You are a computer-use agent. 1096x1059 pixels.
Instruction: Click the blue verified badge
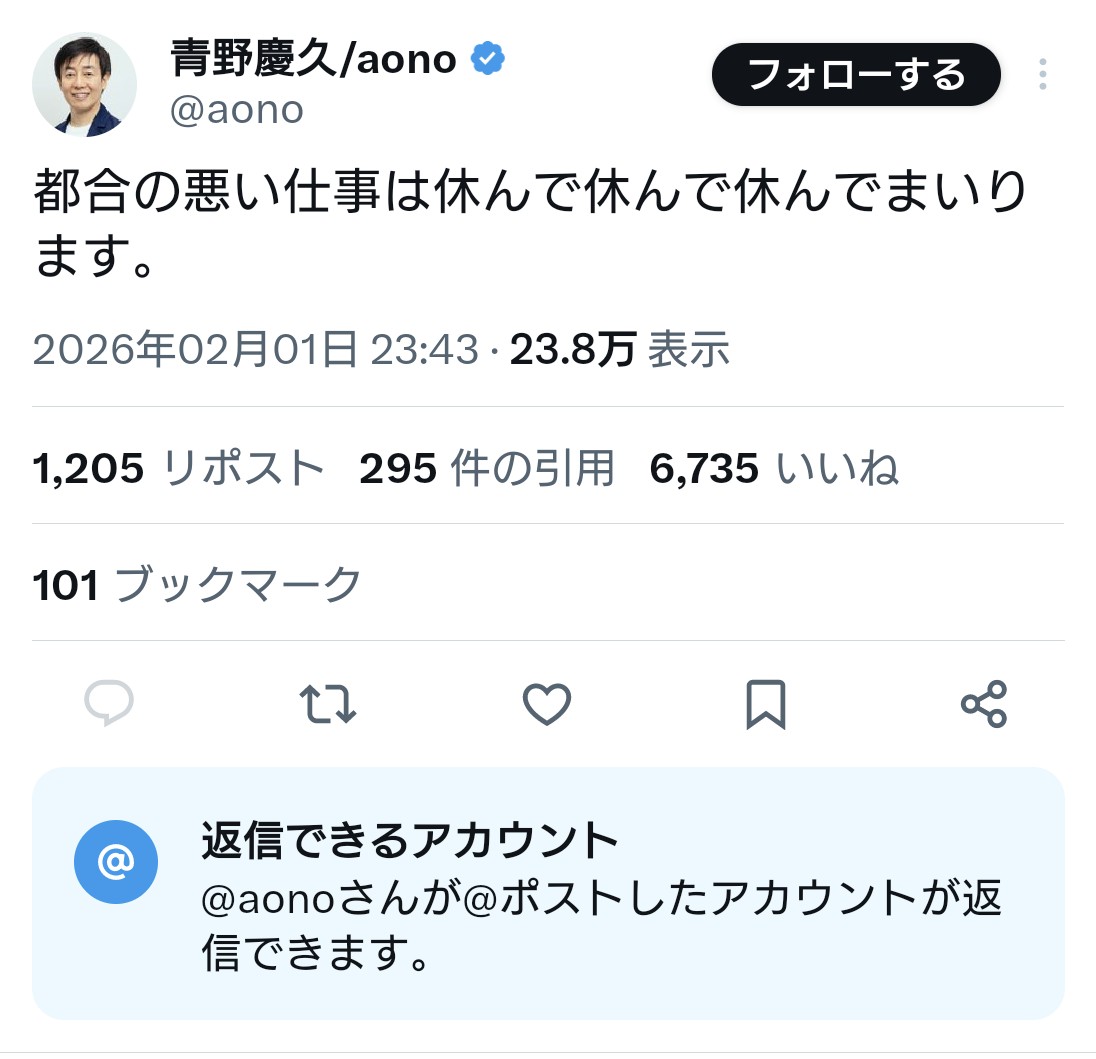[x=488, y=60]
